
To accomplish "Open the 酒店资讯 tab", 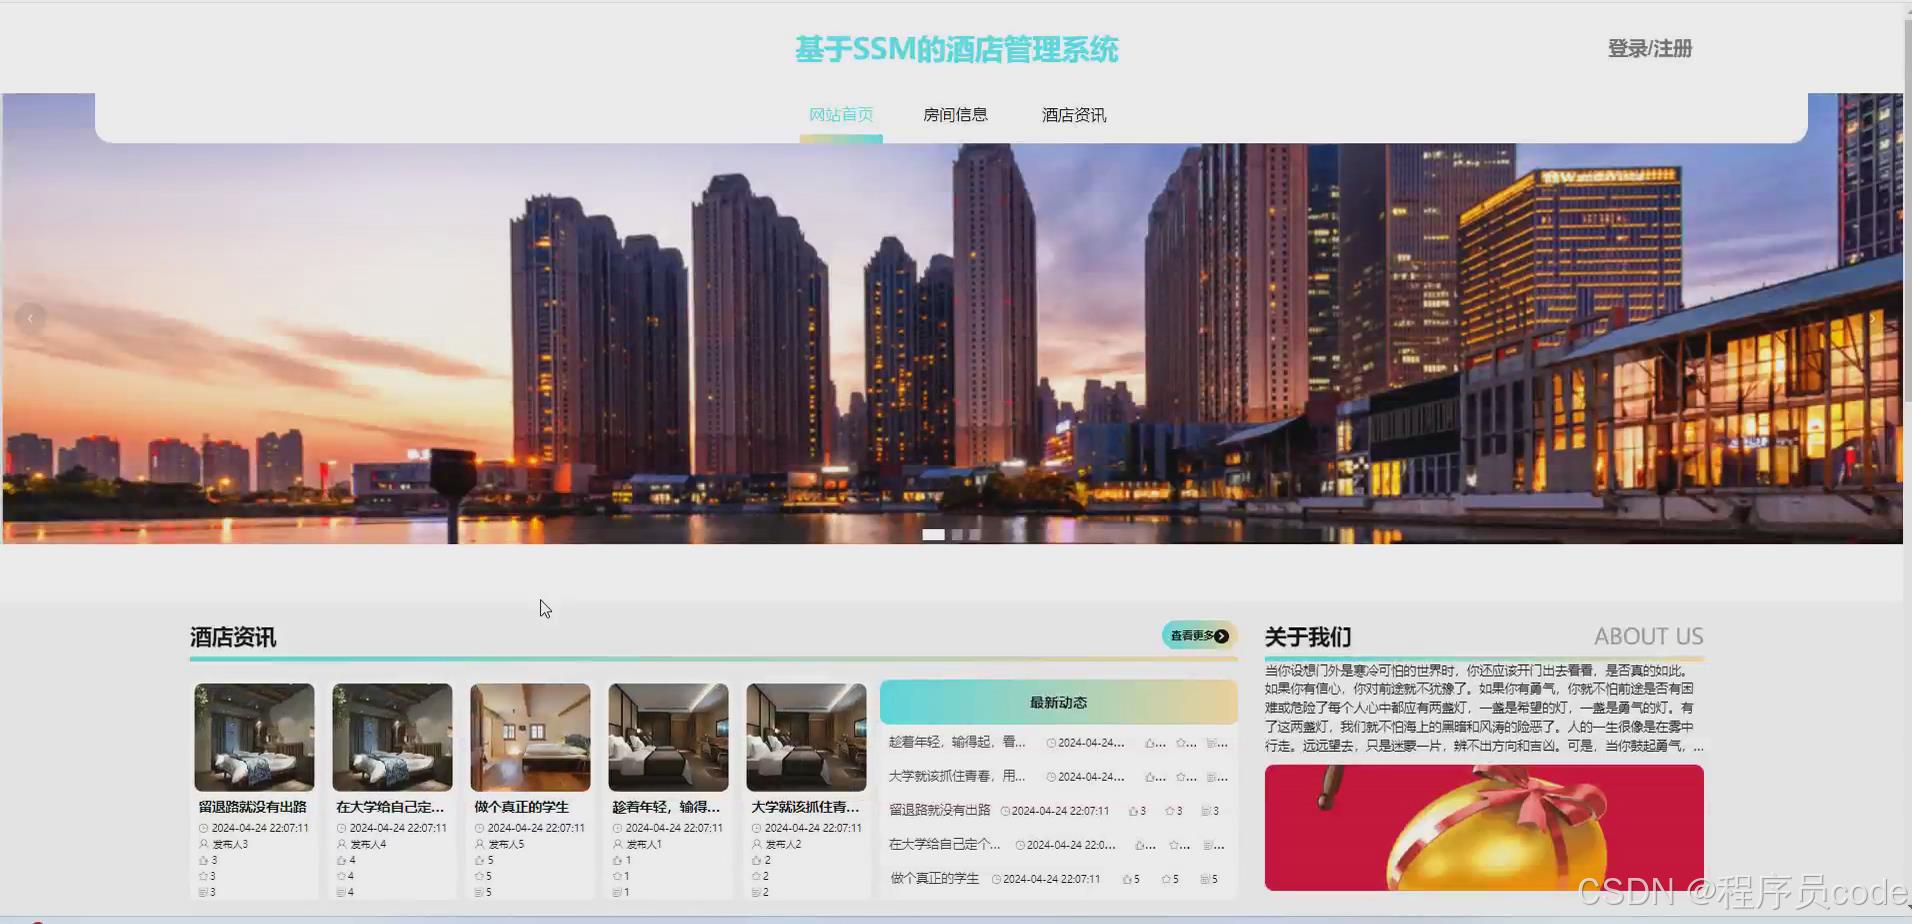I will pyautogui.click(x=1072, y=114).
